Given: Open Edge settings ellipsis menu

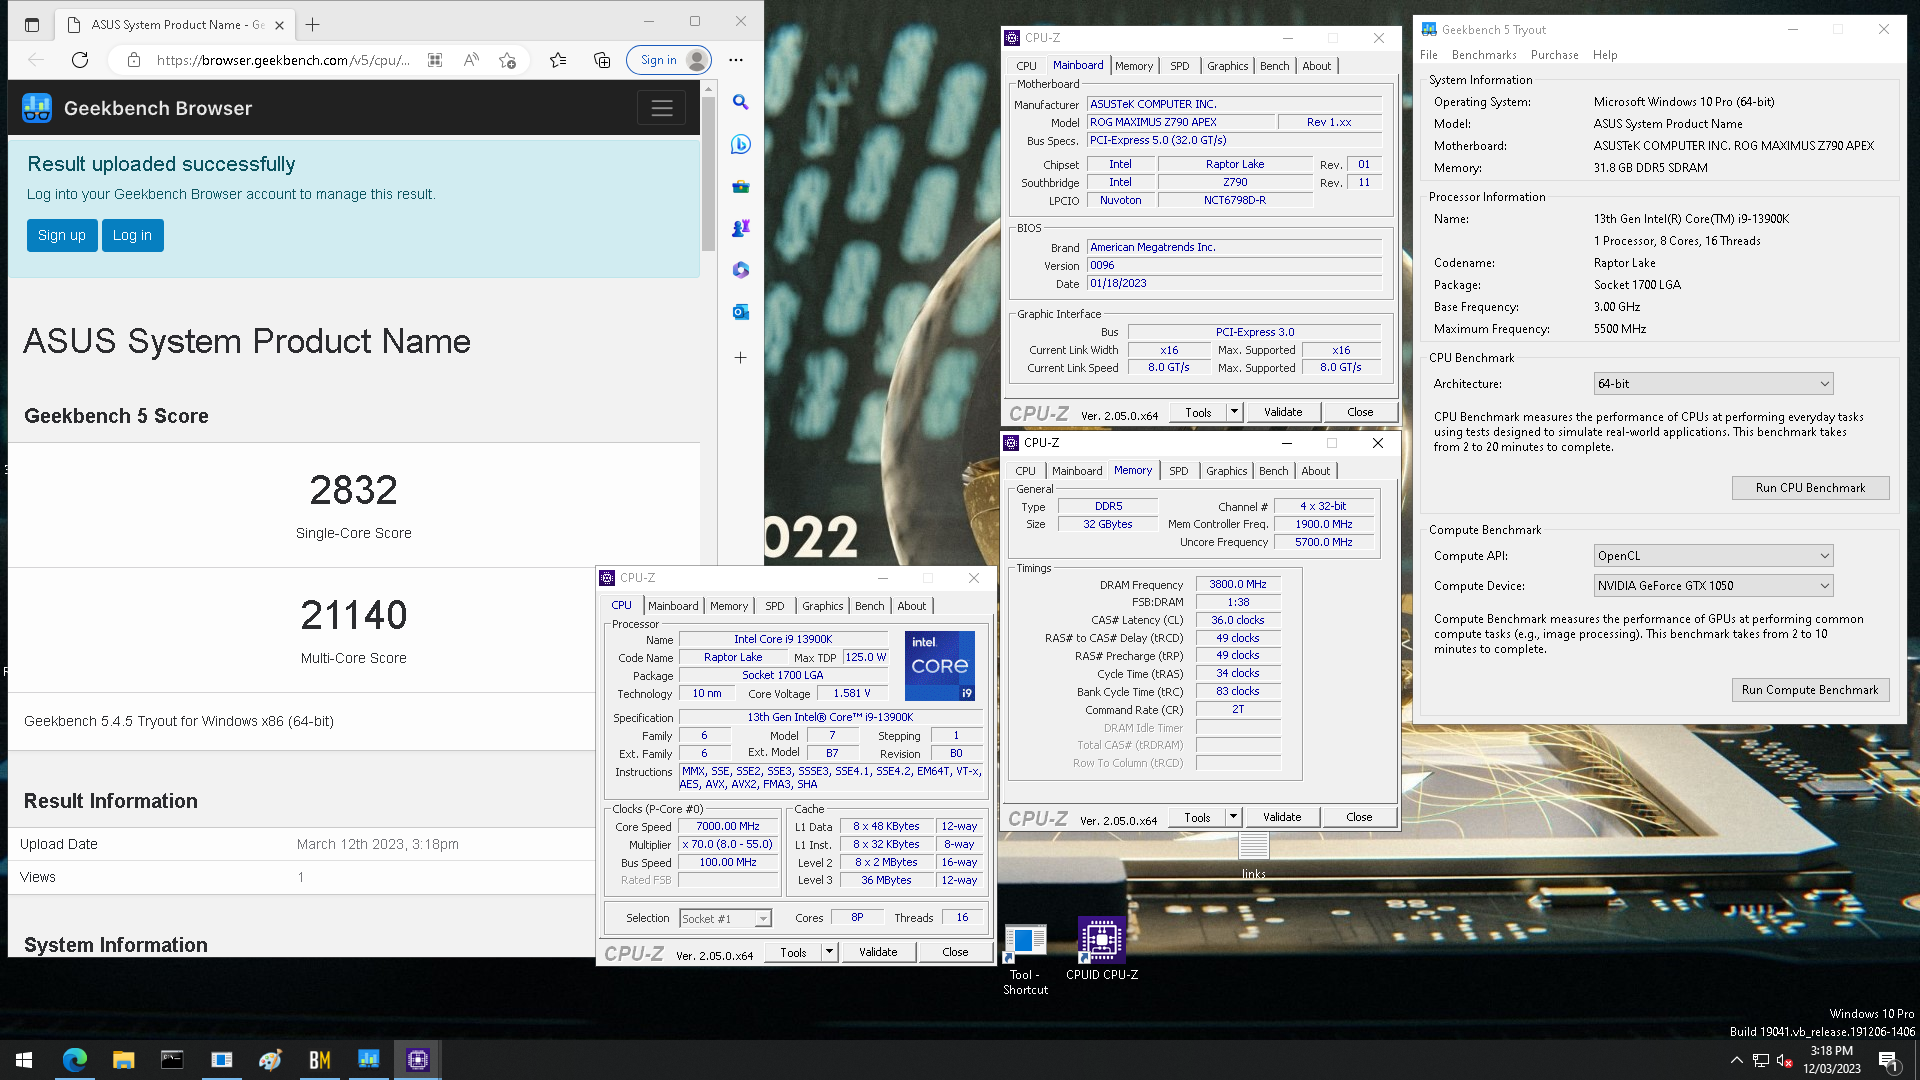Looking at the screenshot, I should click(736, 60).
